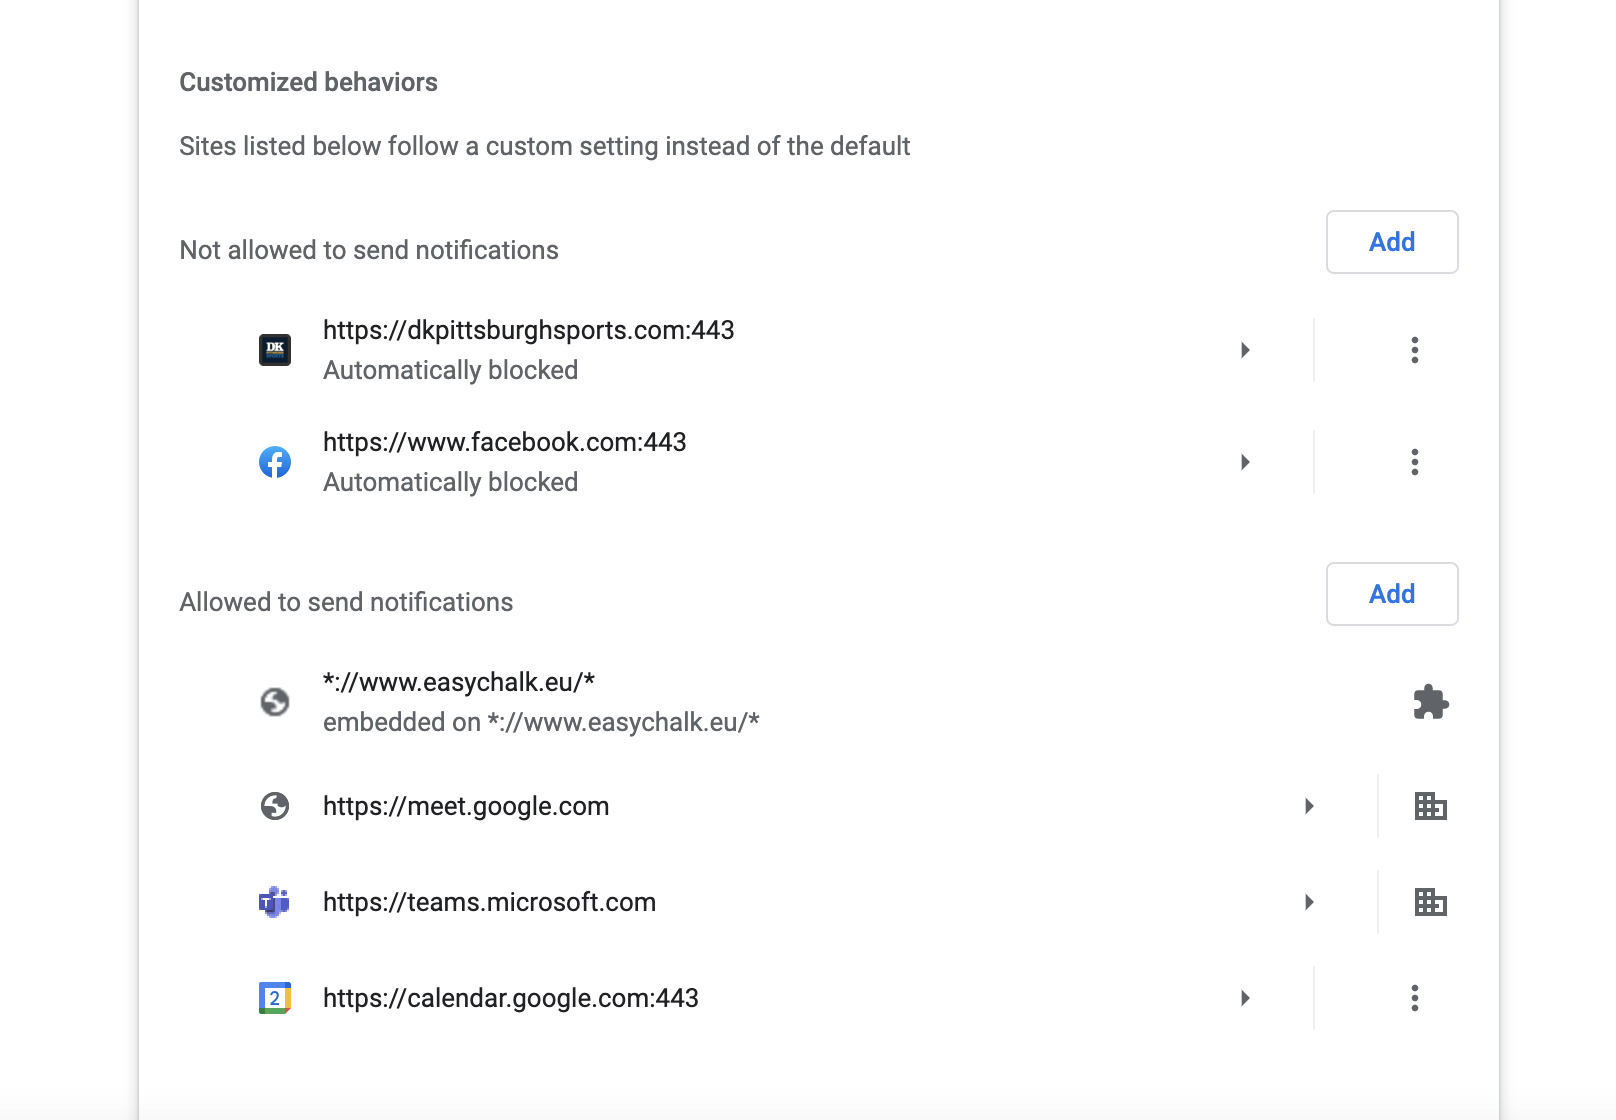Click the extension puzzle icon for easychalk.eu

pyautogui.click(x=1431, y=702)
